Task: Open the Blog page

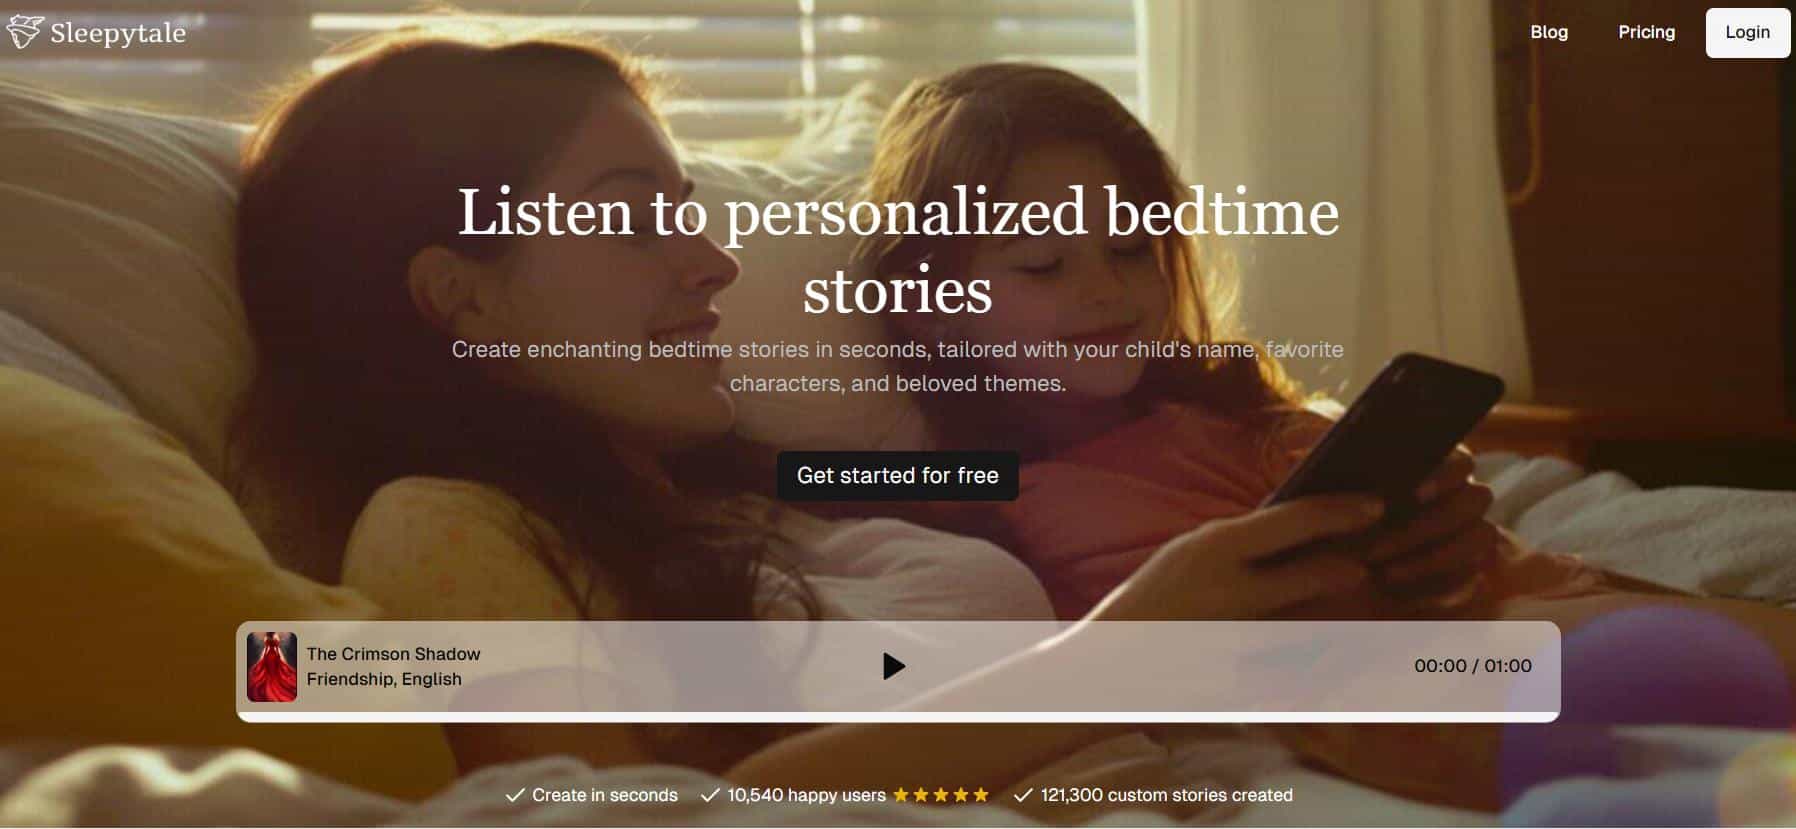Action: tap(1549, 32)
